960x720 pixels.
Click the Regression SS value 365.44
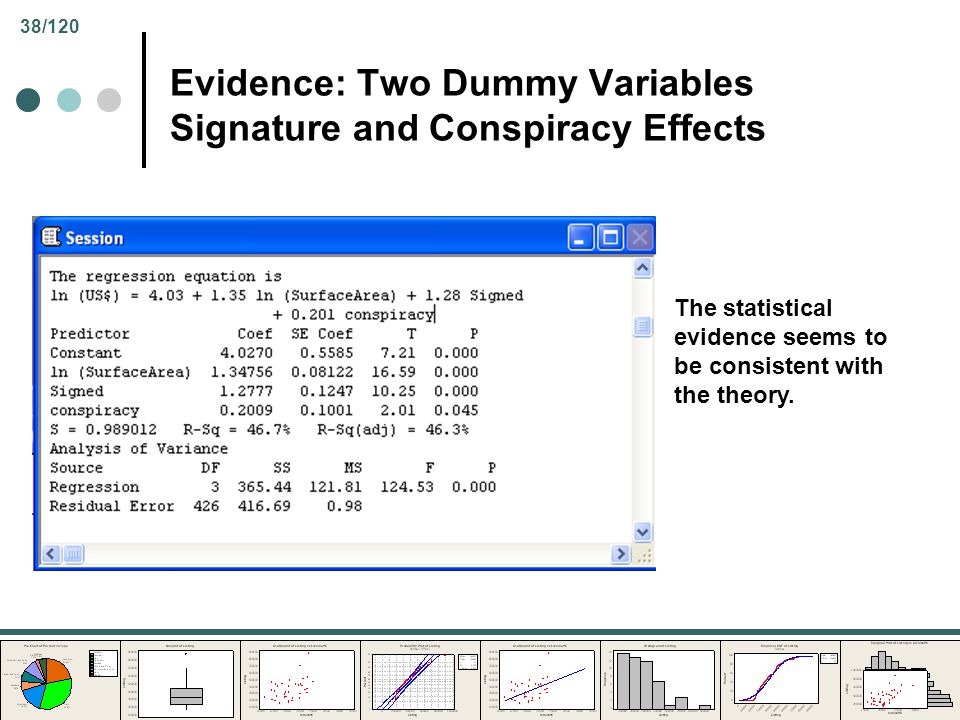[264, 487]
